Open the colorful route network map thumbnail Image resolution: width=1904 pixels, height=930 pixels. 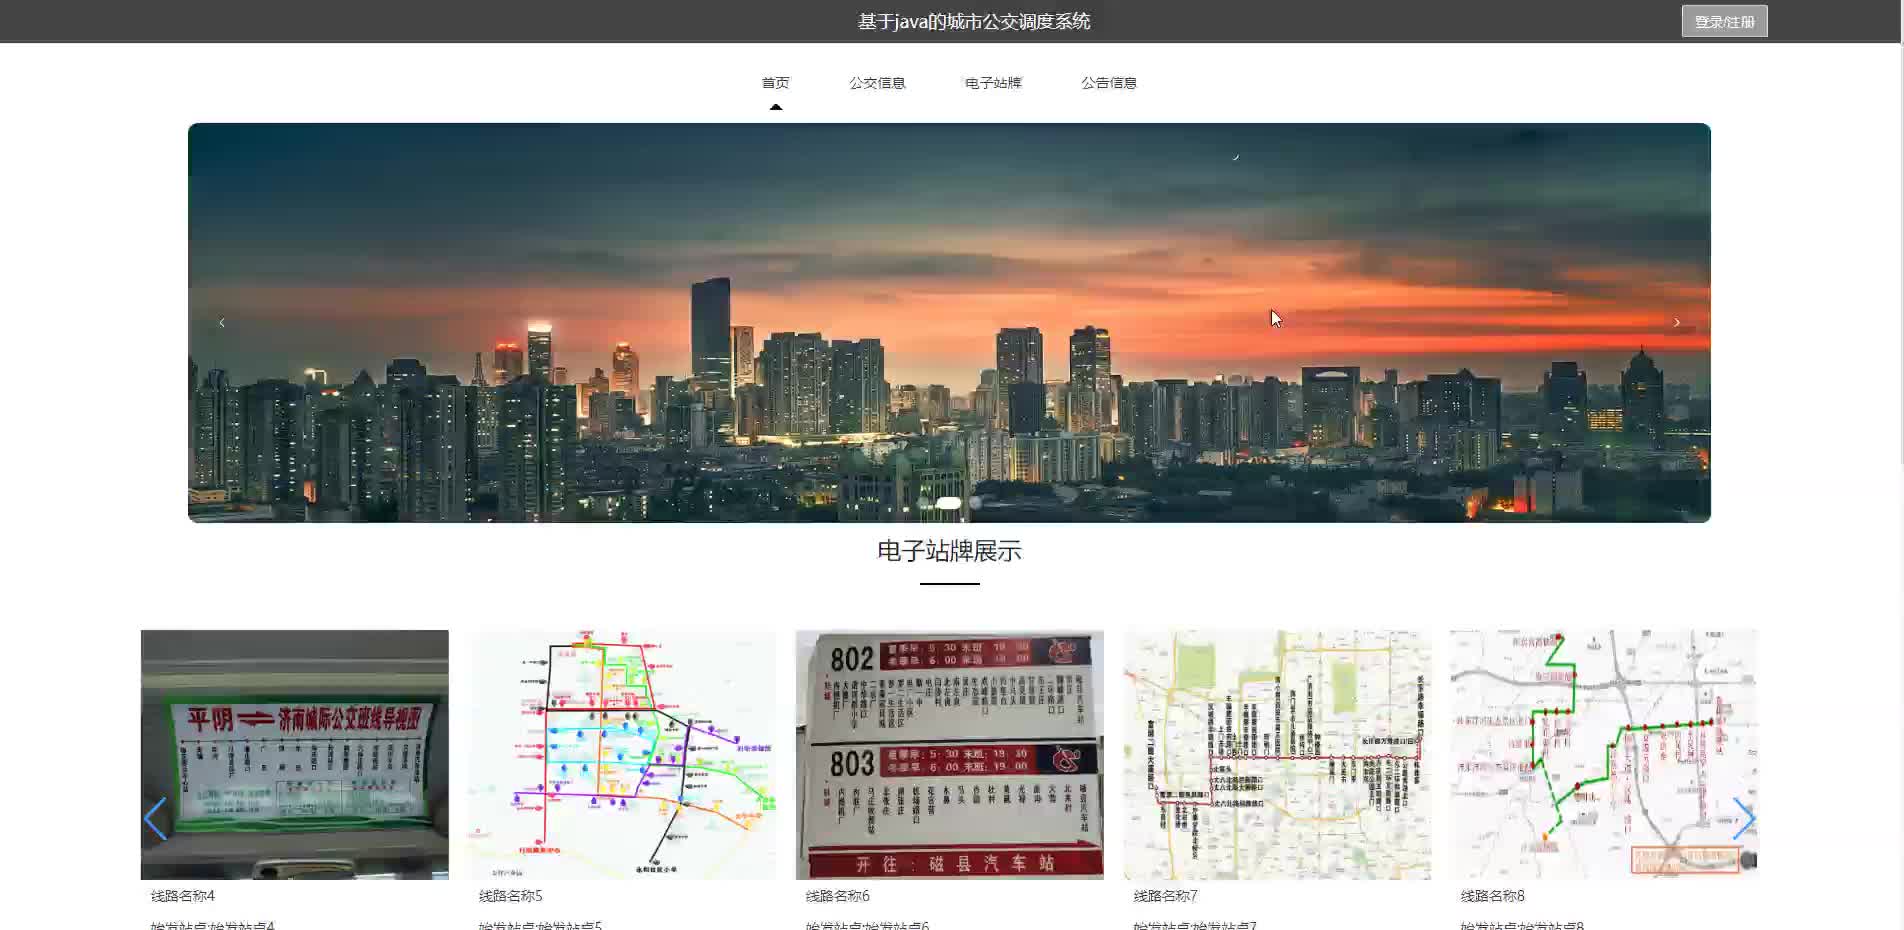622,754
